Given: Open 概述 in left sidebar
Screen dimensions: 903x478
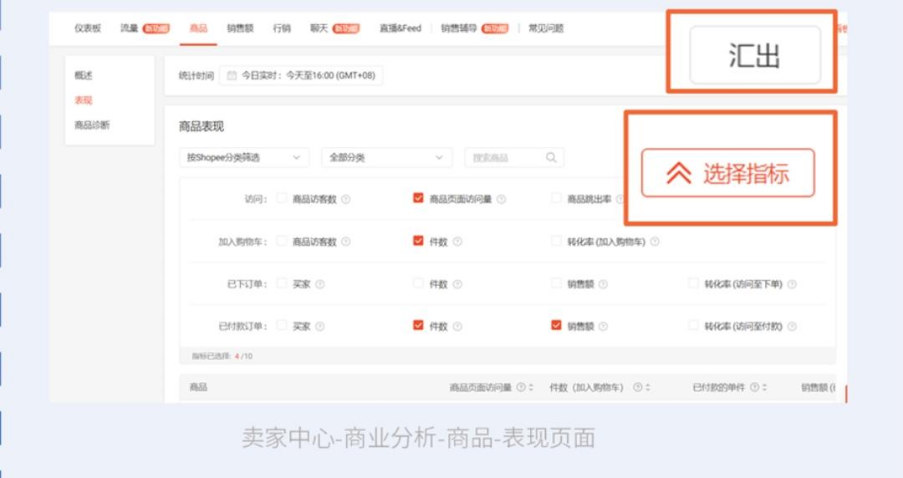Looking at the screenshot, I should tap(84, 75).
